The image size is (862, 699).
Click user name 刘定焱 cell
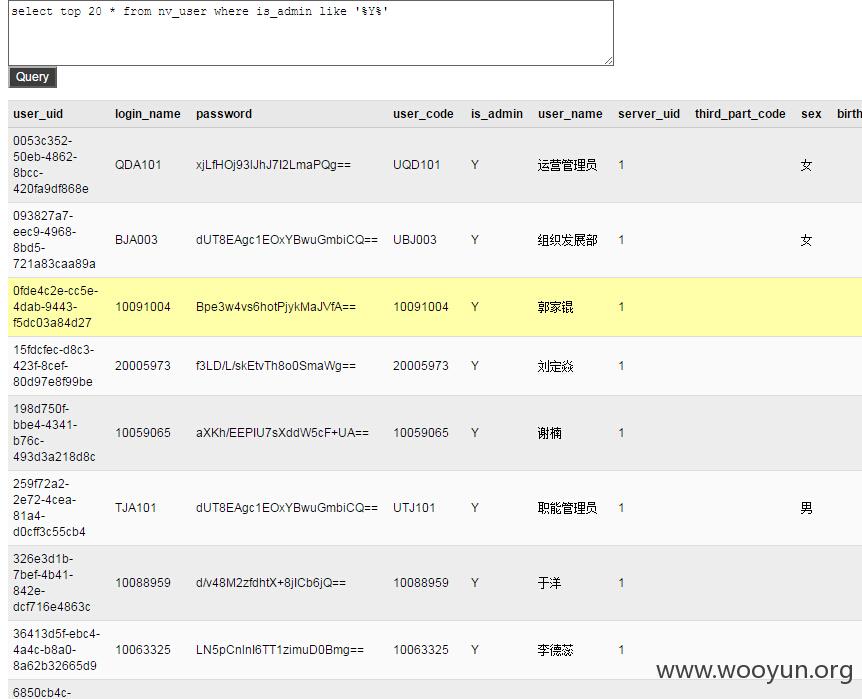pyautogui.click(x=555, y=366)
